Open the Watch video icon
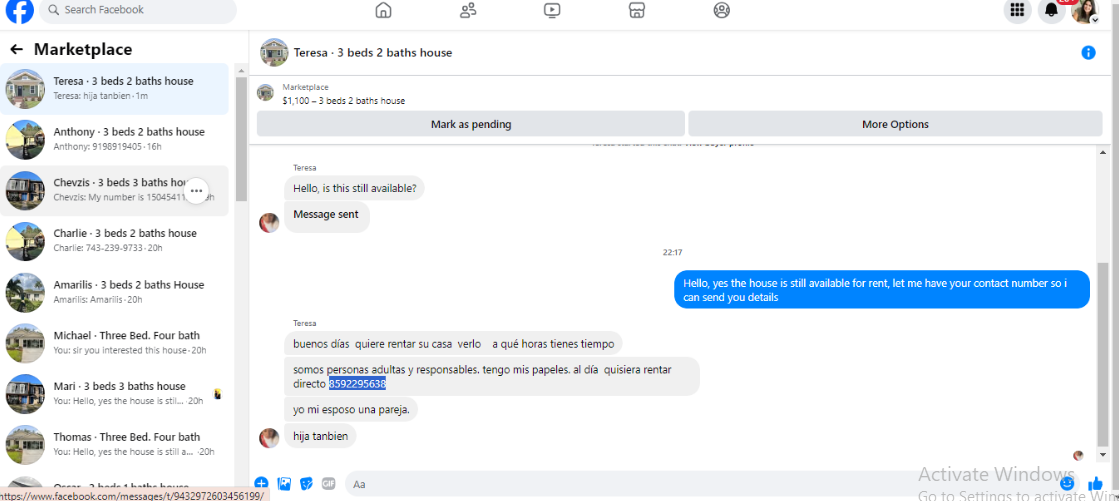The height and width of the screenshot is (501, 1119). point(552,10)
